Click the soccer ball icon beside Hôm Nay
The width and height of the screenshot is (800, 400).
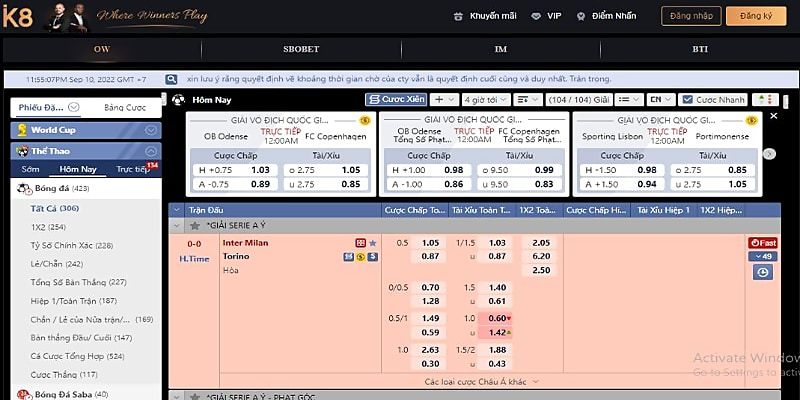pos(178,99)
